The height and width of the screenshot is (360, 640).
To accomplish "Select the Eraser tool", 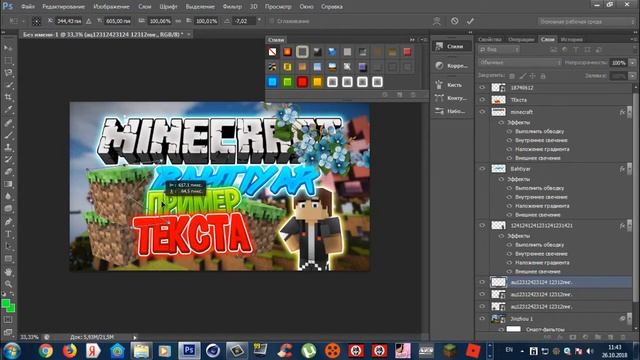I will coord(8,172).
